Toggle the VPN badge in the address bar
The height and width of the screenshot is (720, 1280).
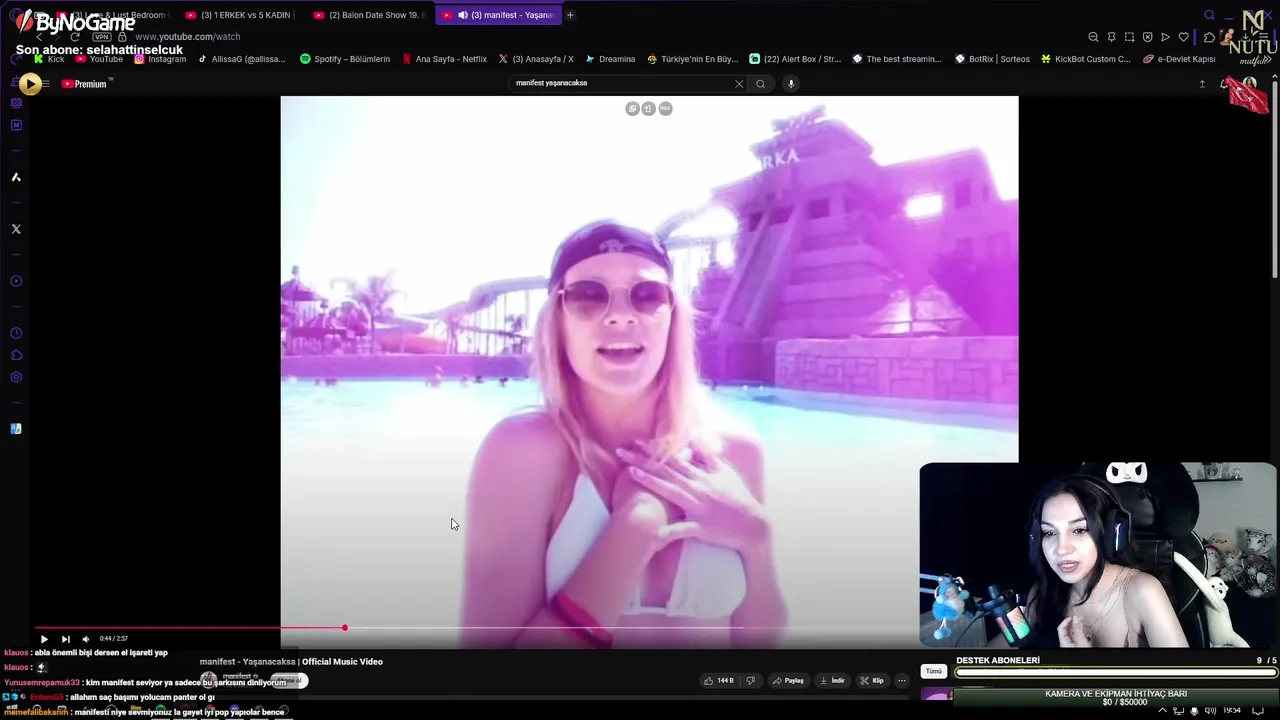[x=101, y=37]
